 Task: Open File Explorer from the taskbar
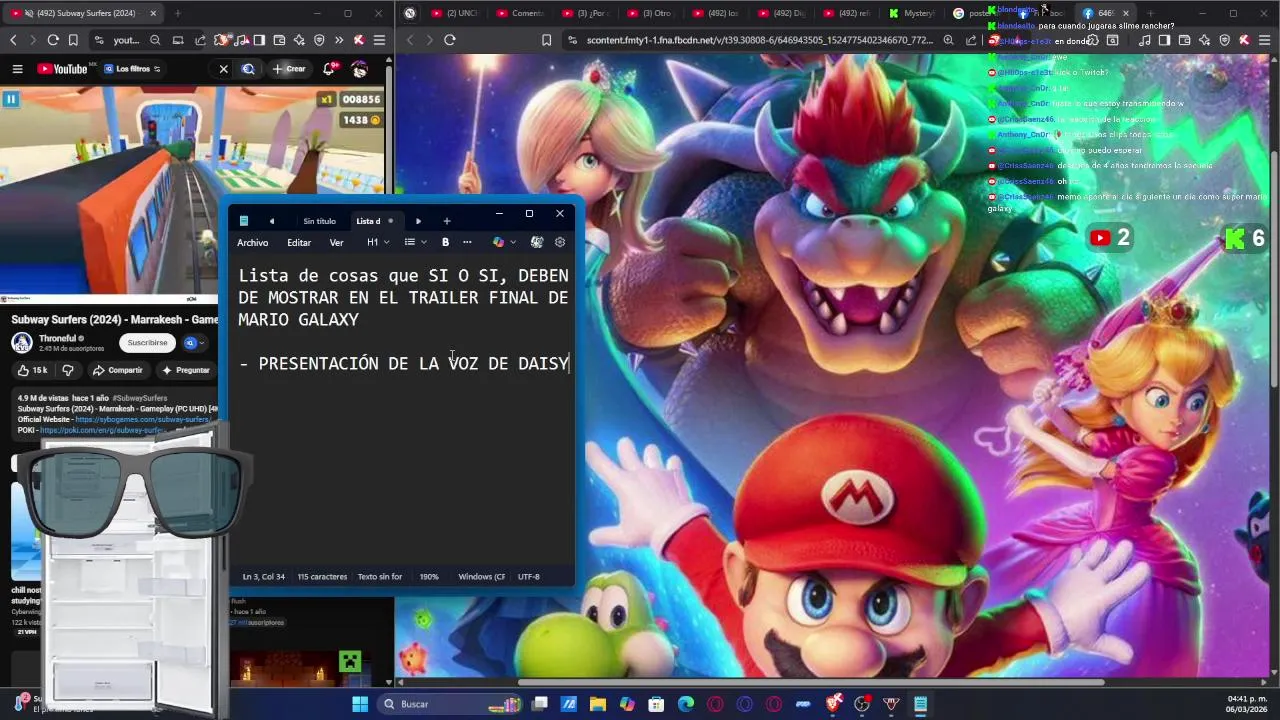597,704
